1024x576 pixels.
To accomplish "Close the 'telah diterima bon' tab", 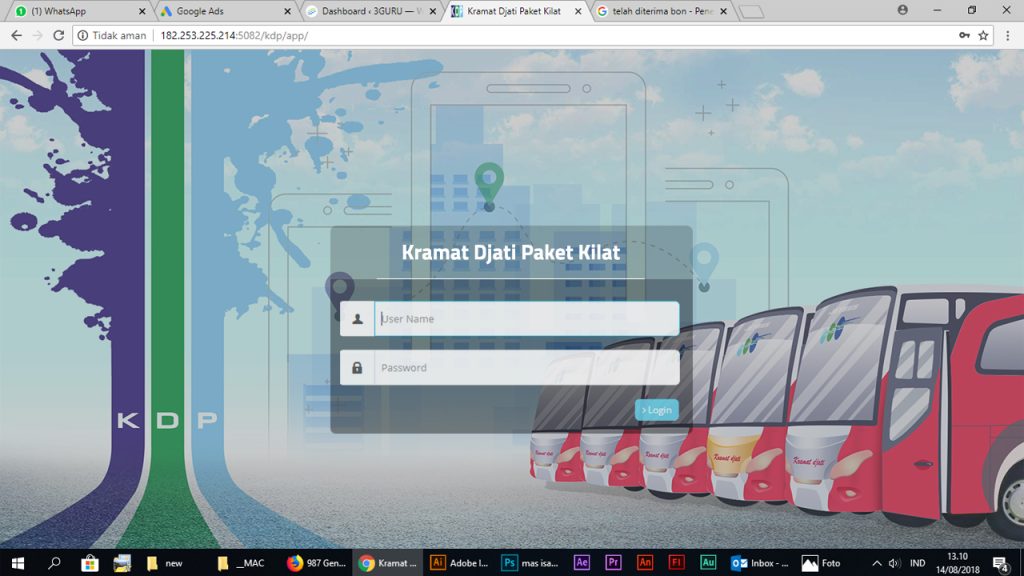I will coord(723,11).
